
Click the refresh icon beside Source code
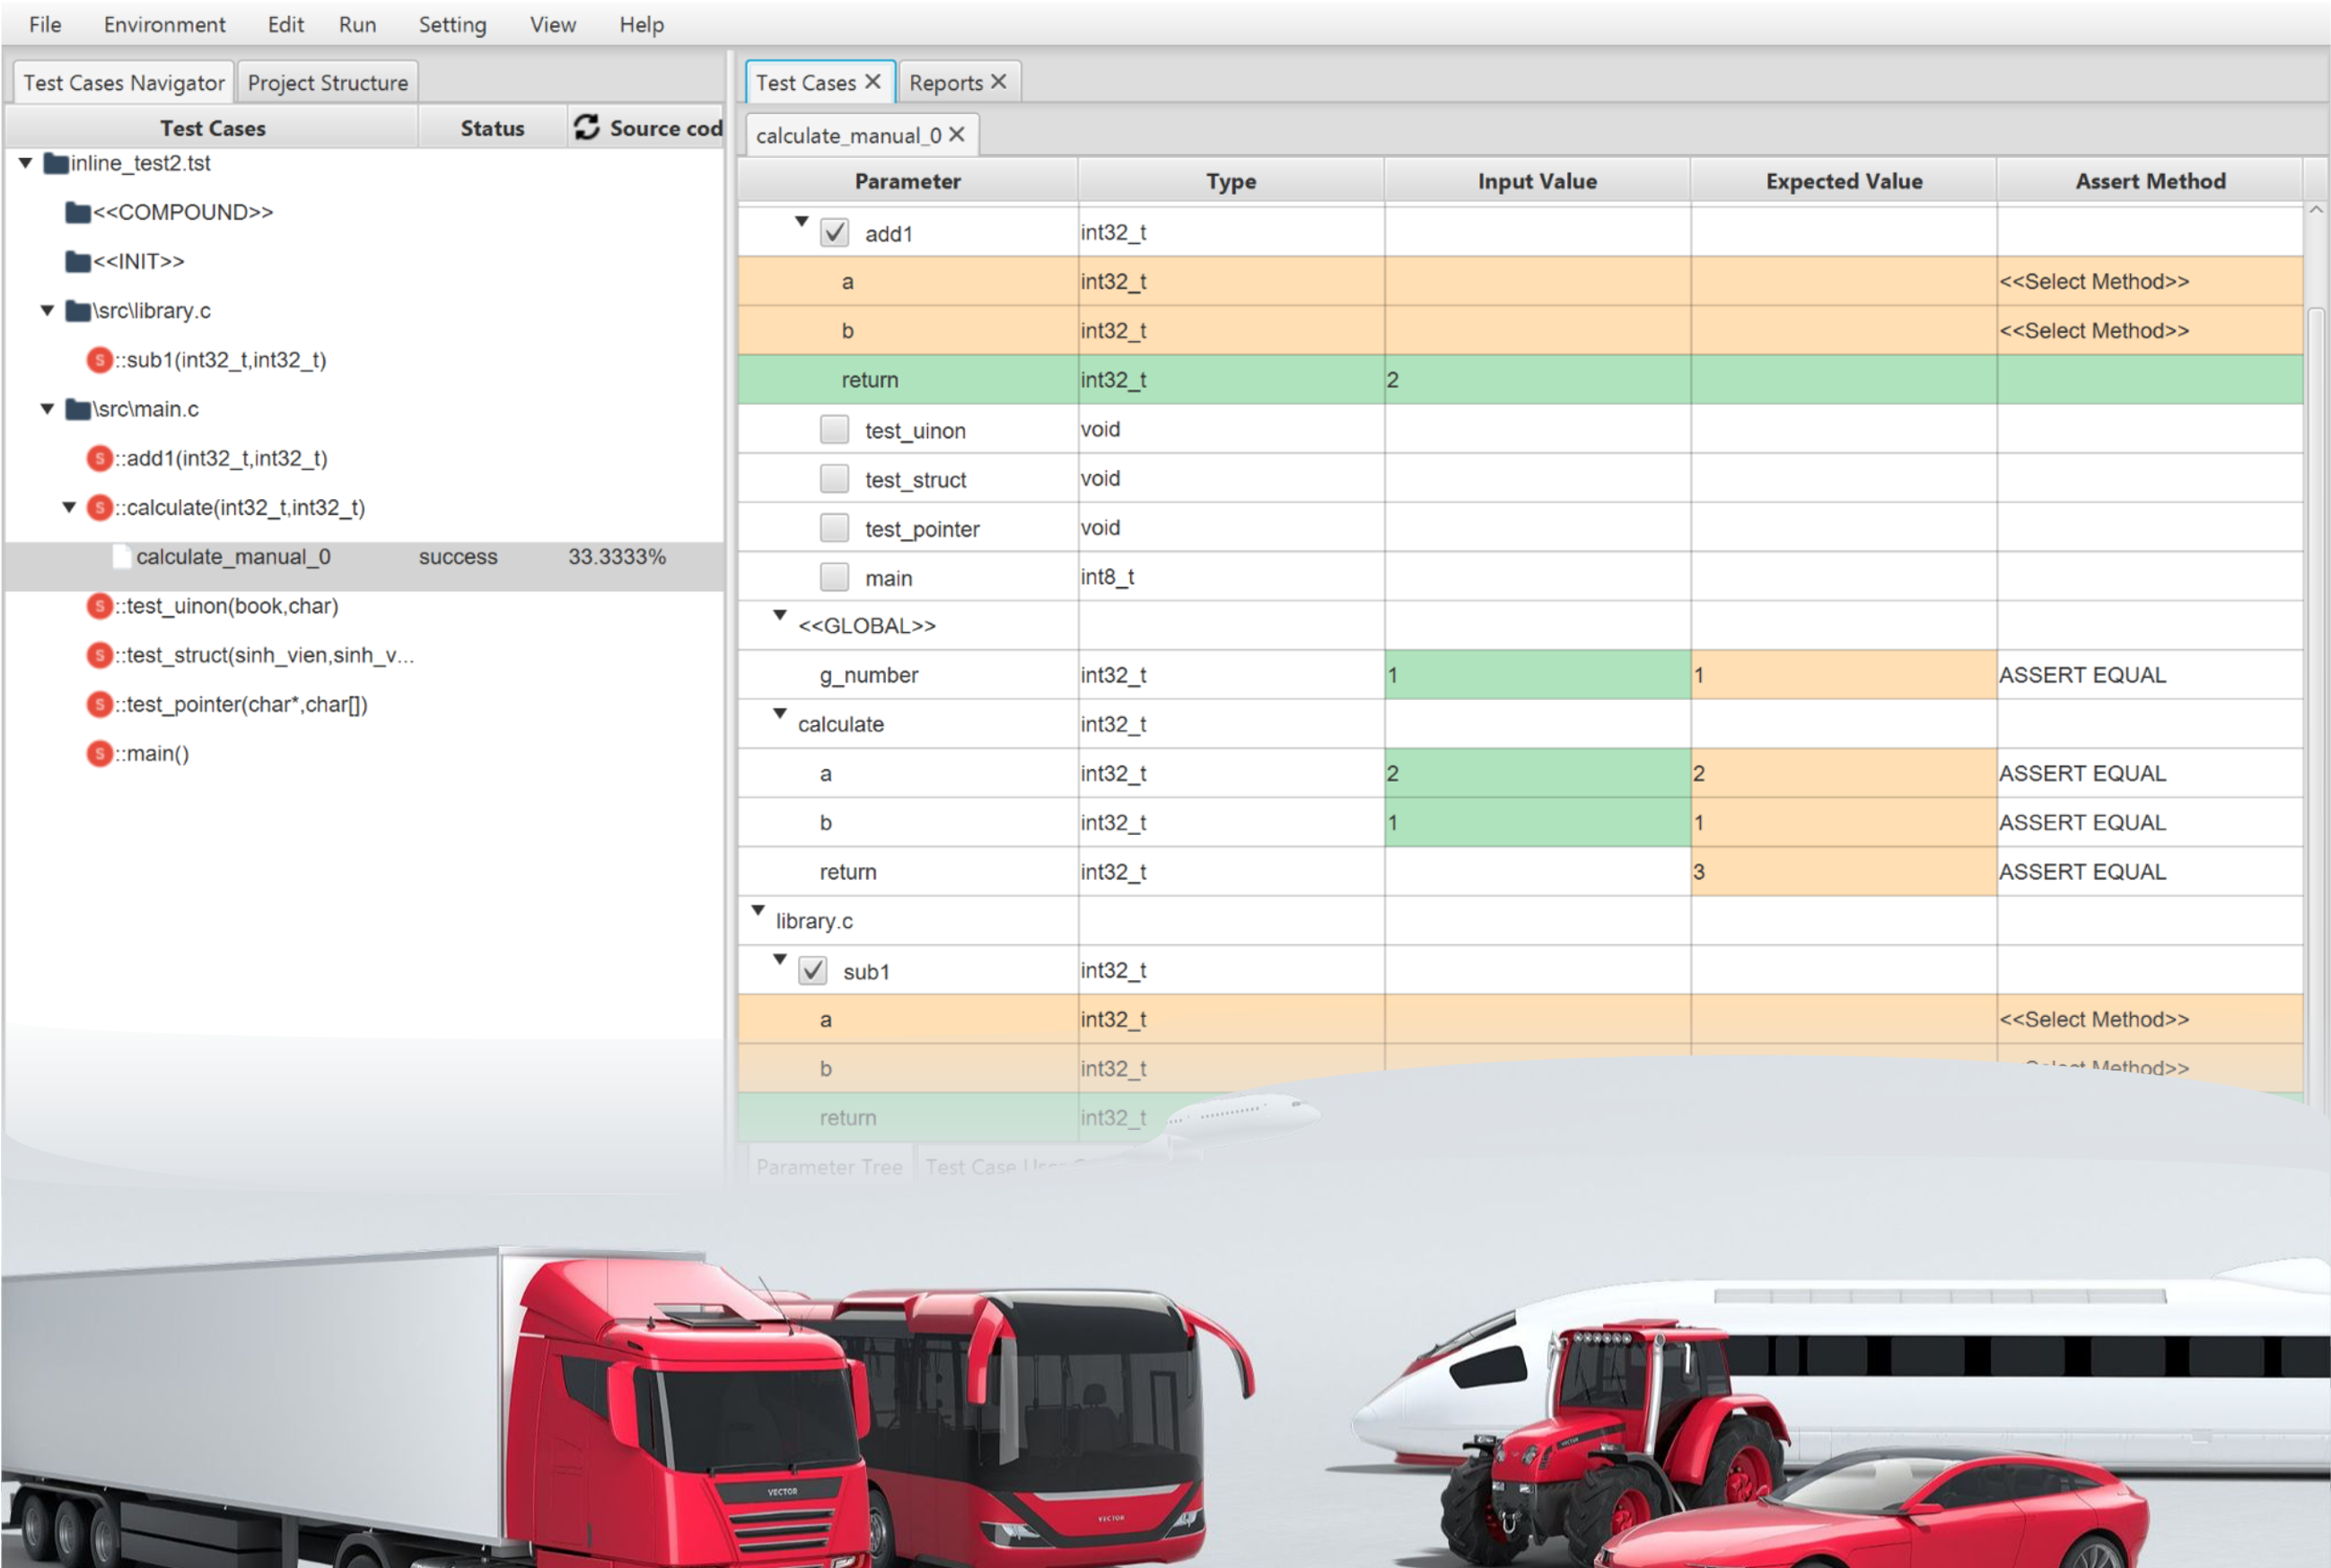click(x=586, y=127)
